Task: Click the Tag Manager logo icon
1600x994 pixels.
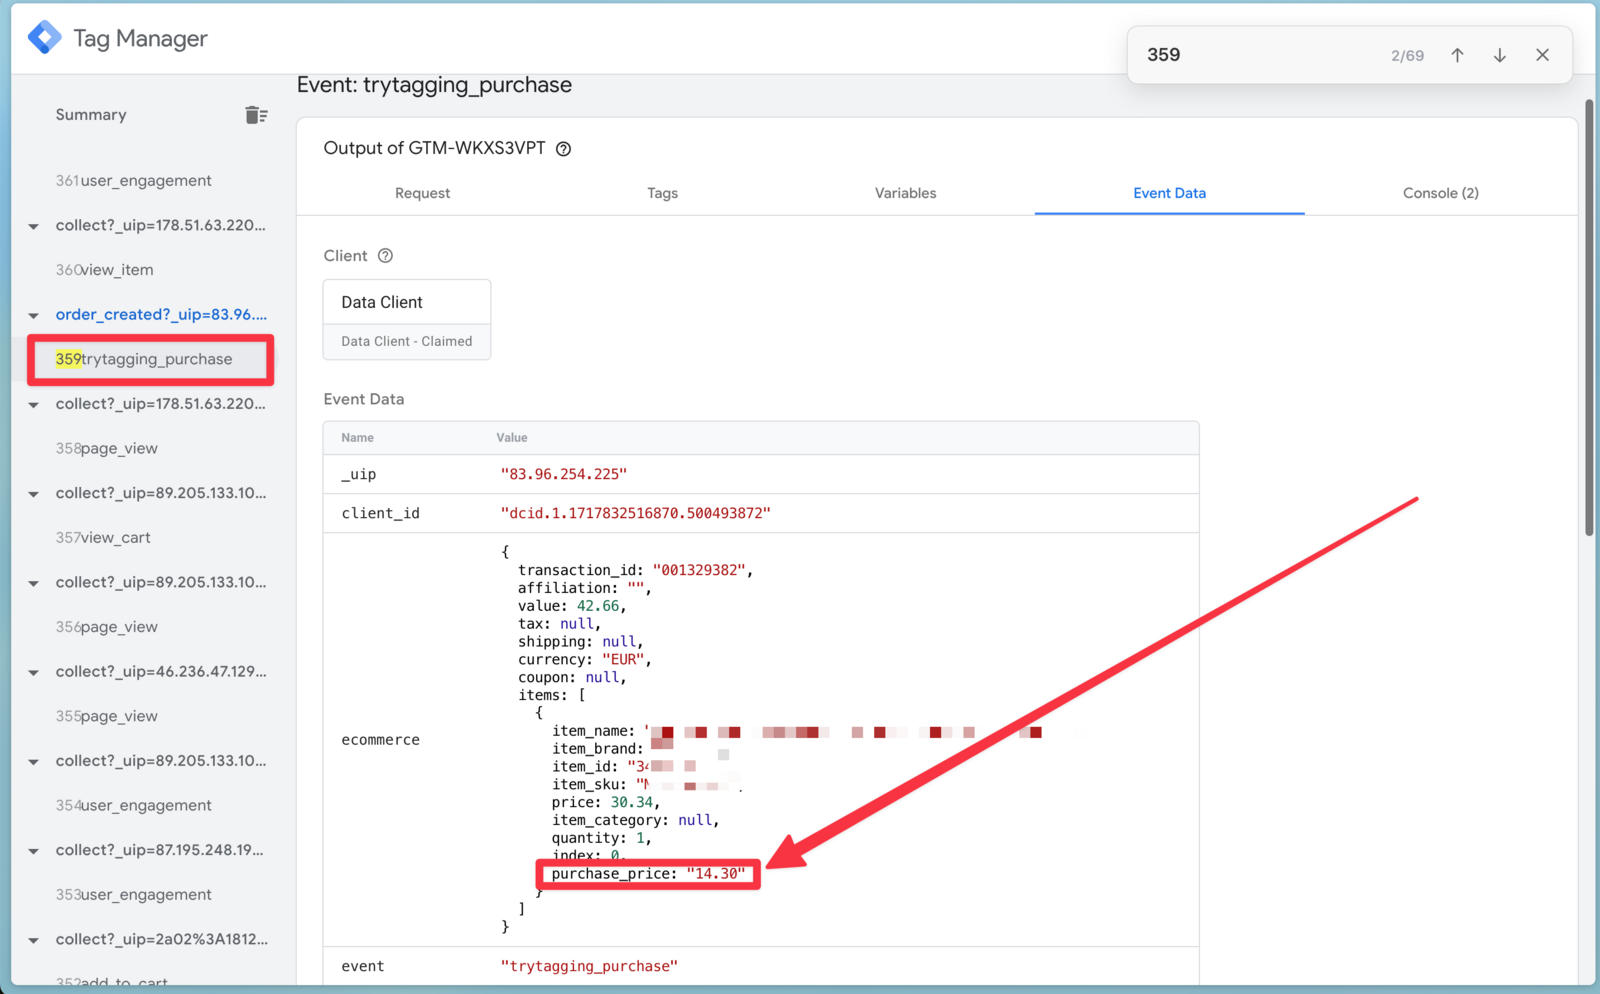Action: [x=44, y=38]
